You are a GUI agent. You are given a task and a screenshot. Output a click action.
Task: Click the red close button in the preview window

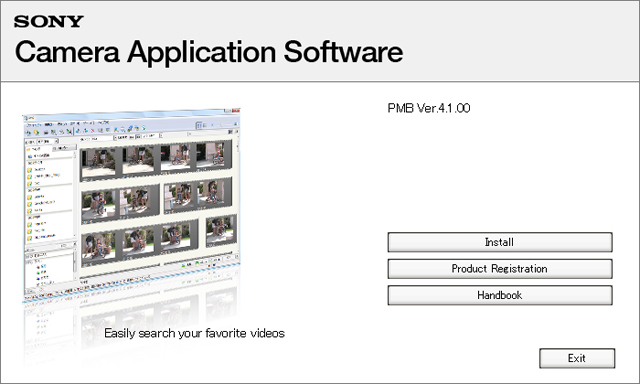236,111
